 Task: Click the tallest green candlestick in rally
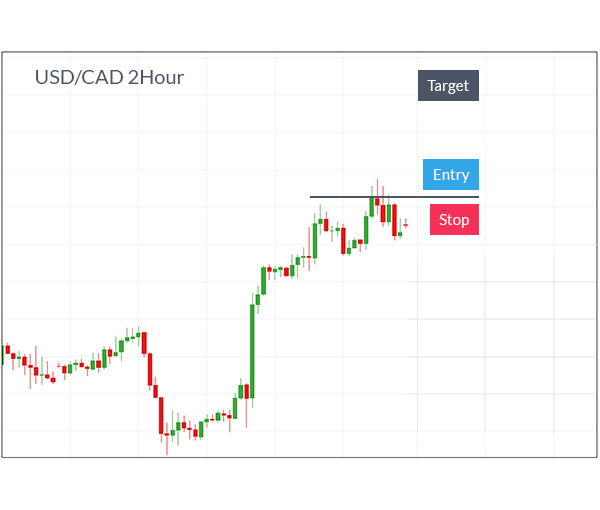(x=252, y=351)
